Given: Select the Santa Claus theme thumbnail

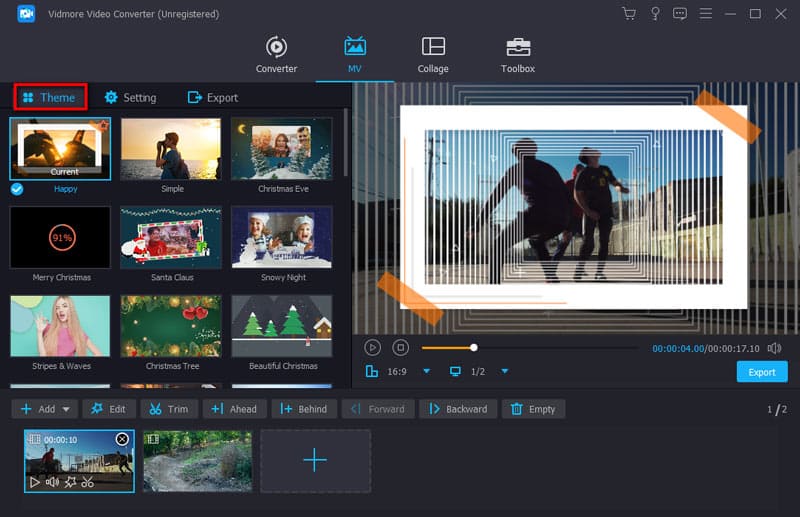Looking at the screenshot, I should click(170, 238).
